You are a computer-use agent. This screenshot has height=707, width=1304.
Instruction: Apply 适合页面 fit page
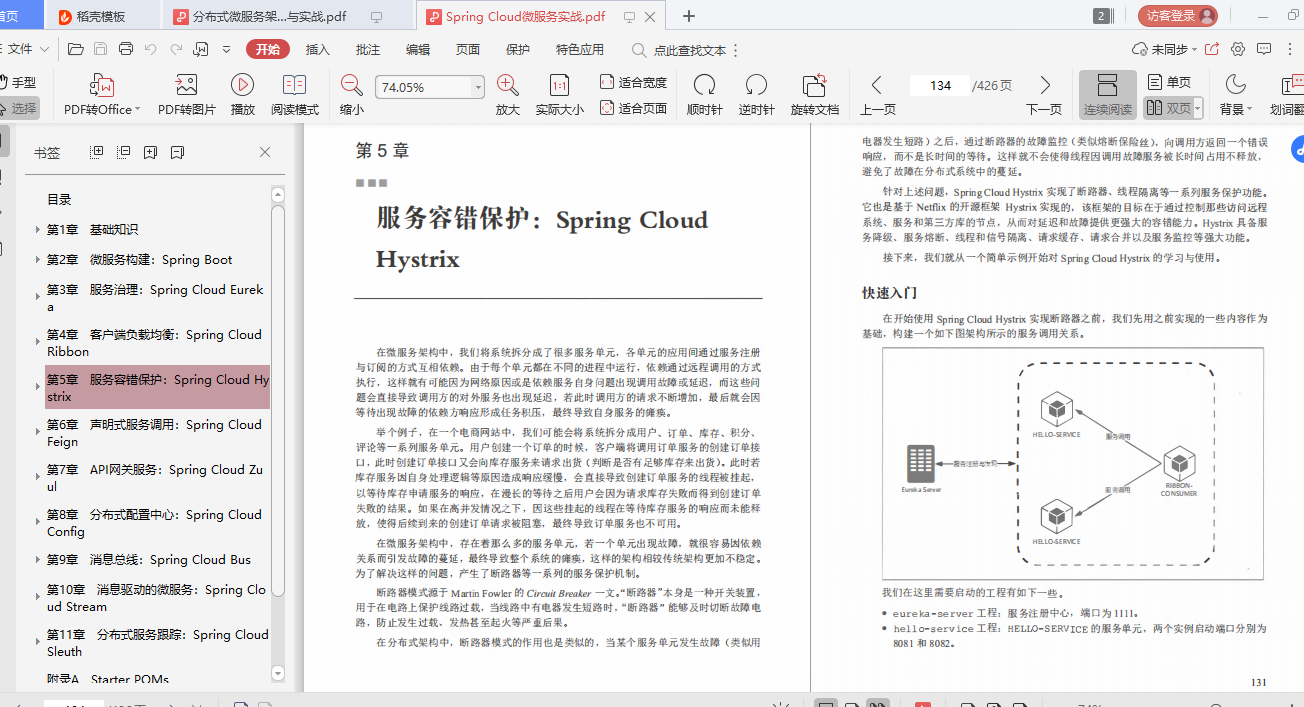[633, 108]
